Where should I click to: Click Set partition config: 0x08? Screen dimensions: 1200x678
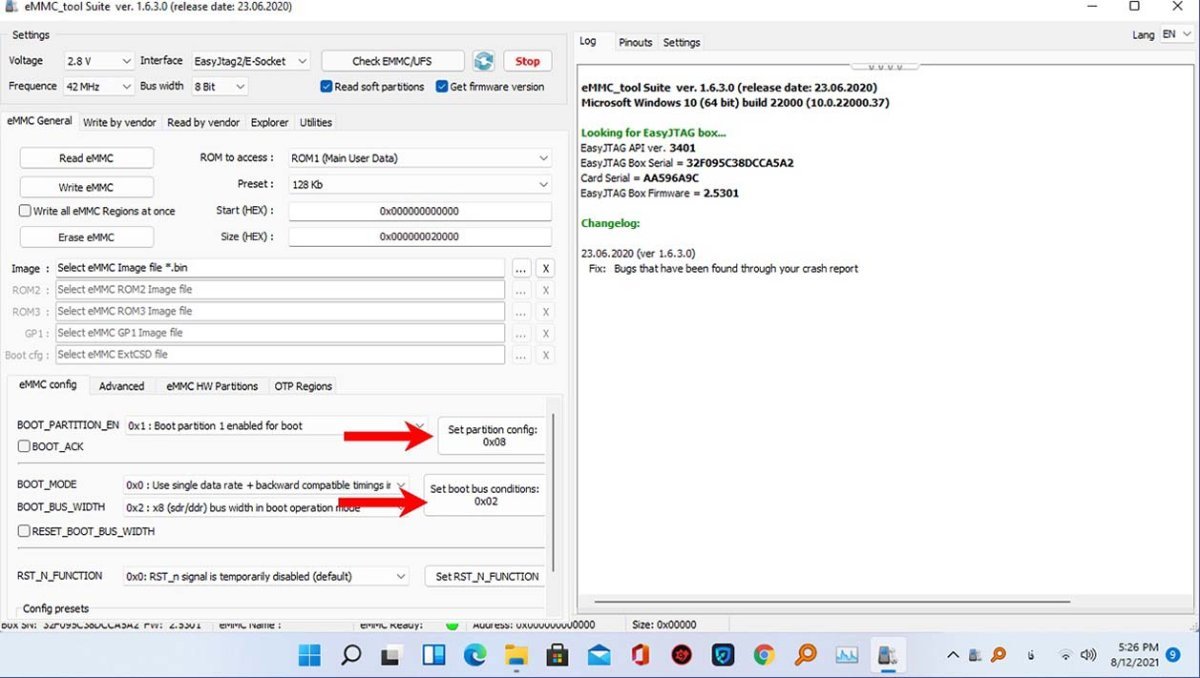(493, 435)
